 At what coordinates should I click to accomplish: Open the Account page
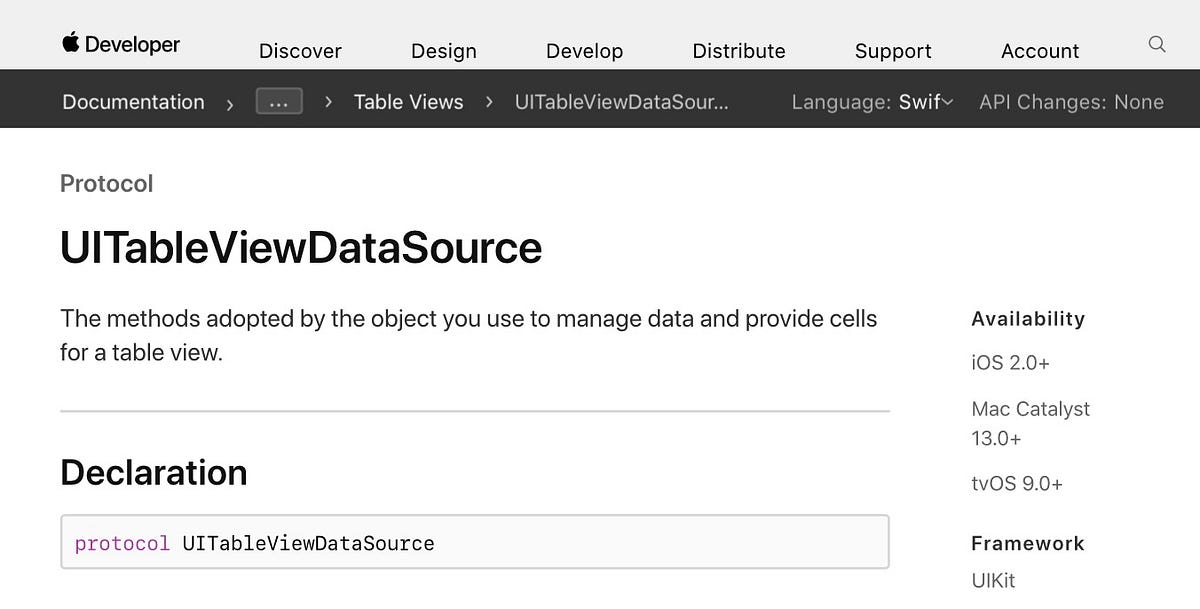pyautogui.click(x=1040, y=51)
